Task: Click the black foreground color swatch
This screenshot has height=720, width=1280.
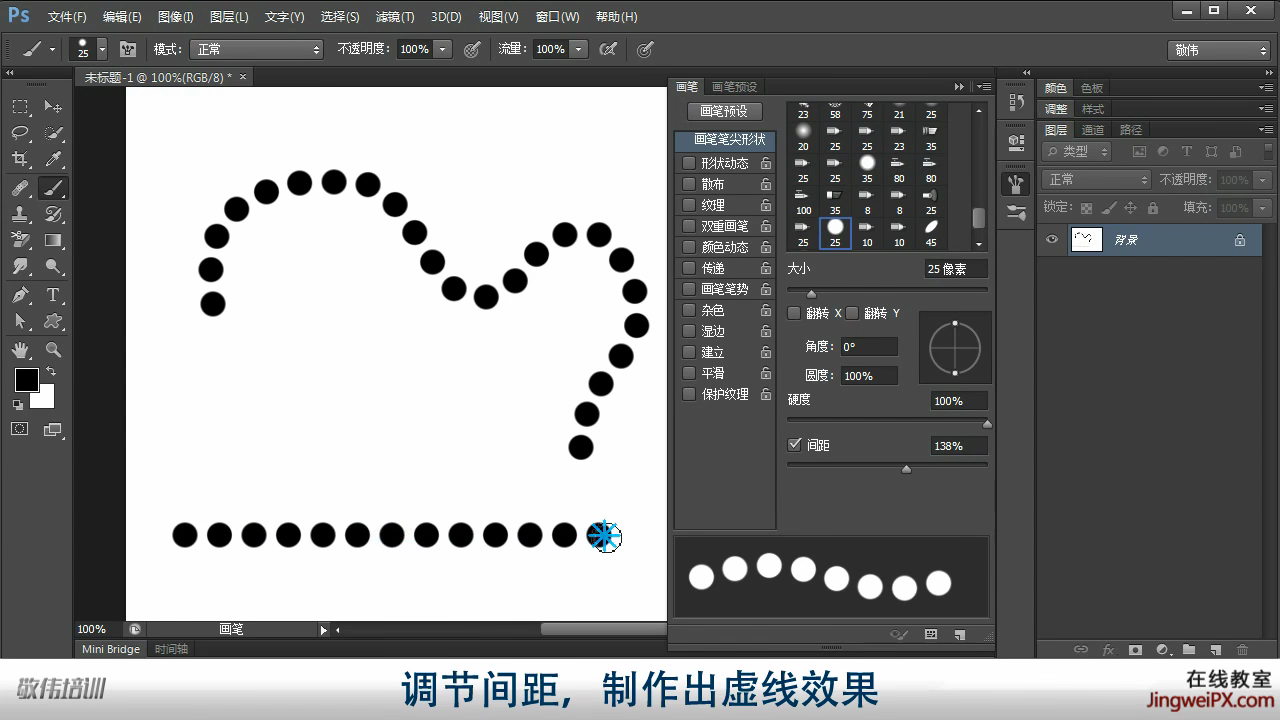Action: coord(27,380)
